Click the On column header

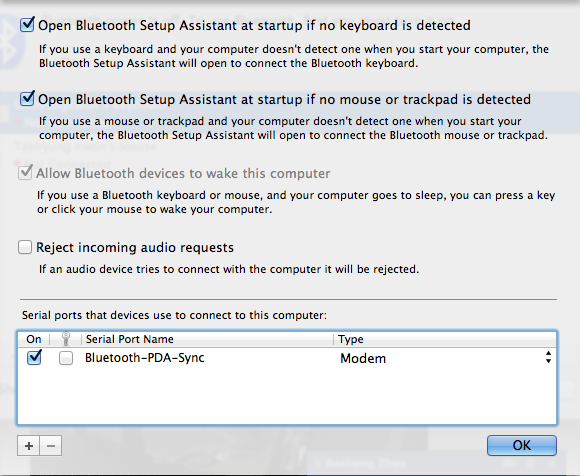click(x=34, y=339)
